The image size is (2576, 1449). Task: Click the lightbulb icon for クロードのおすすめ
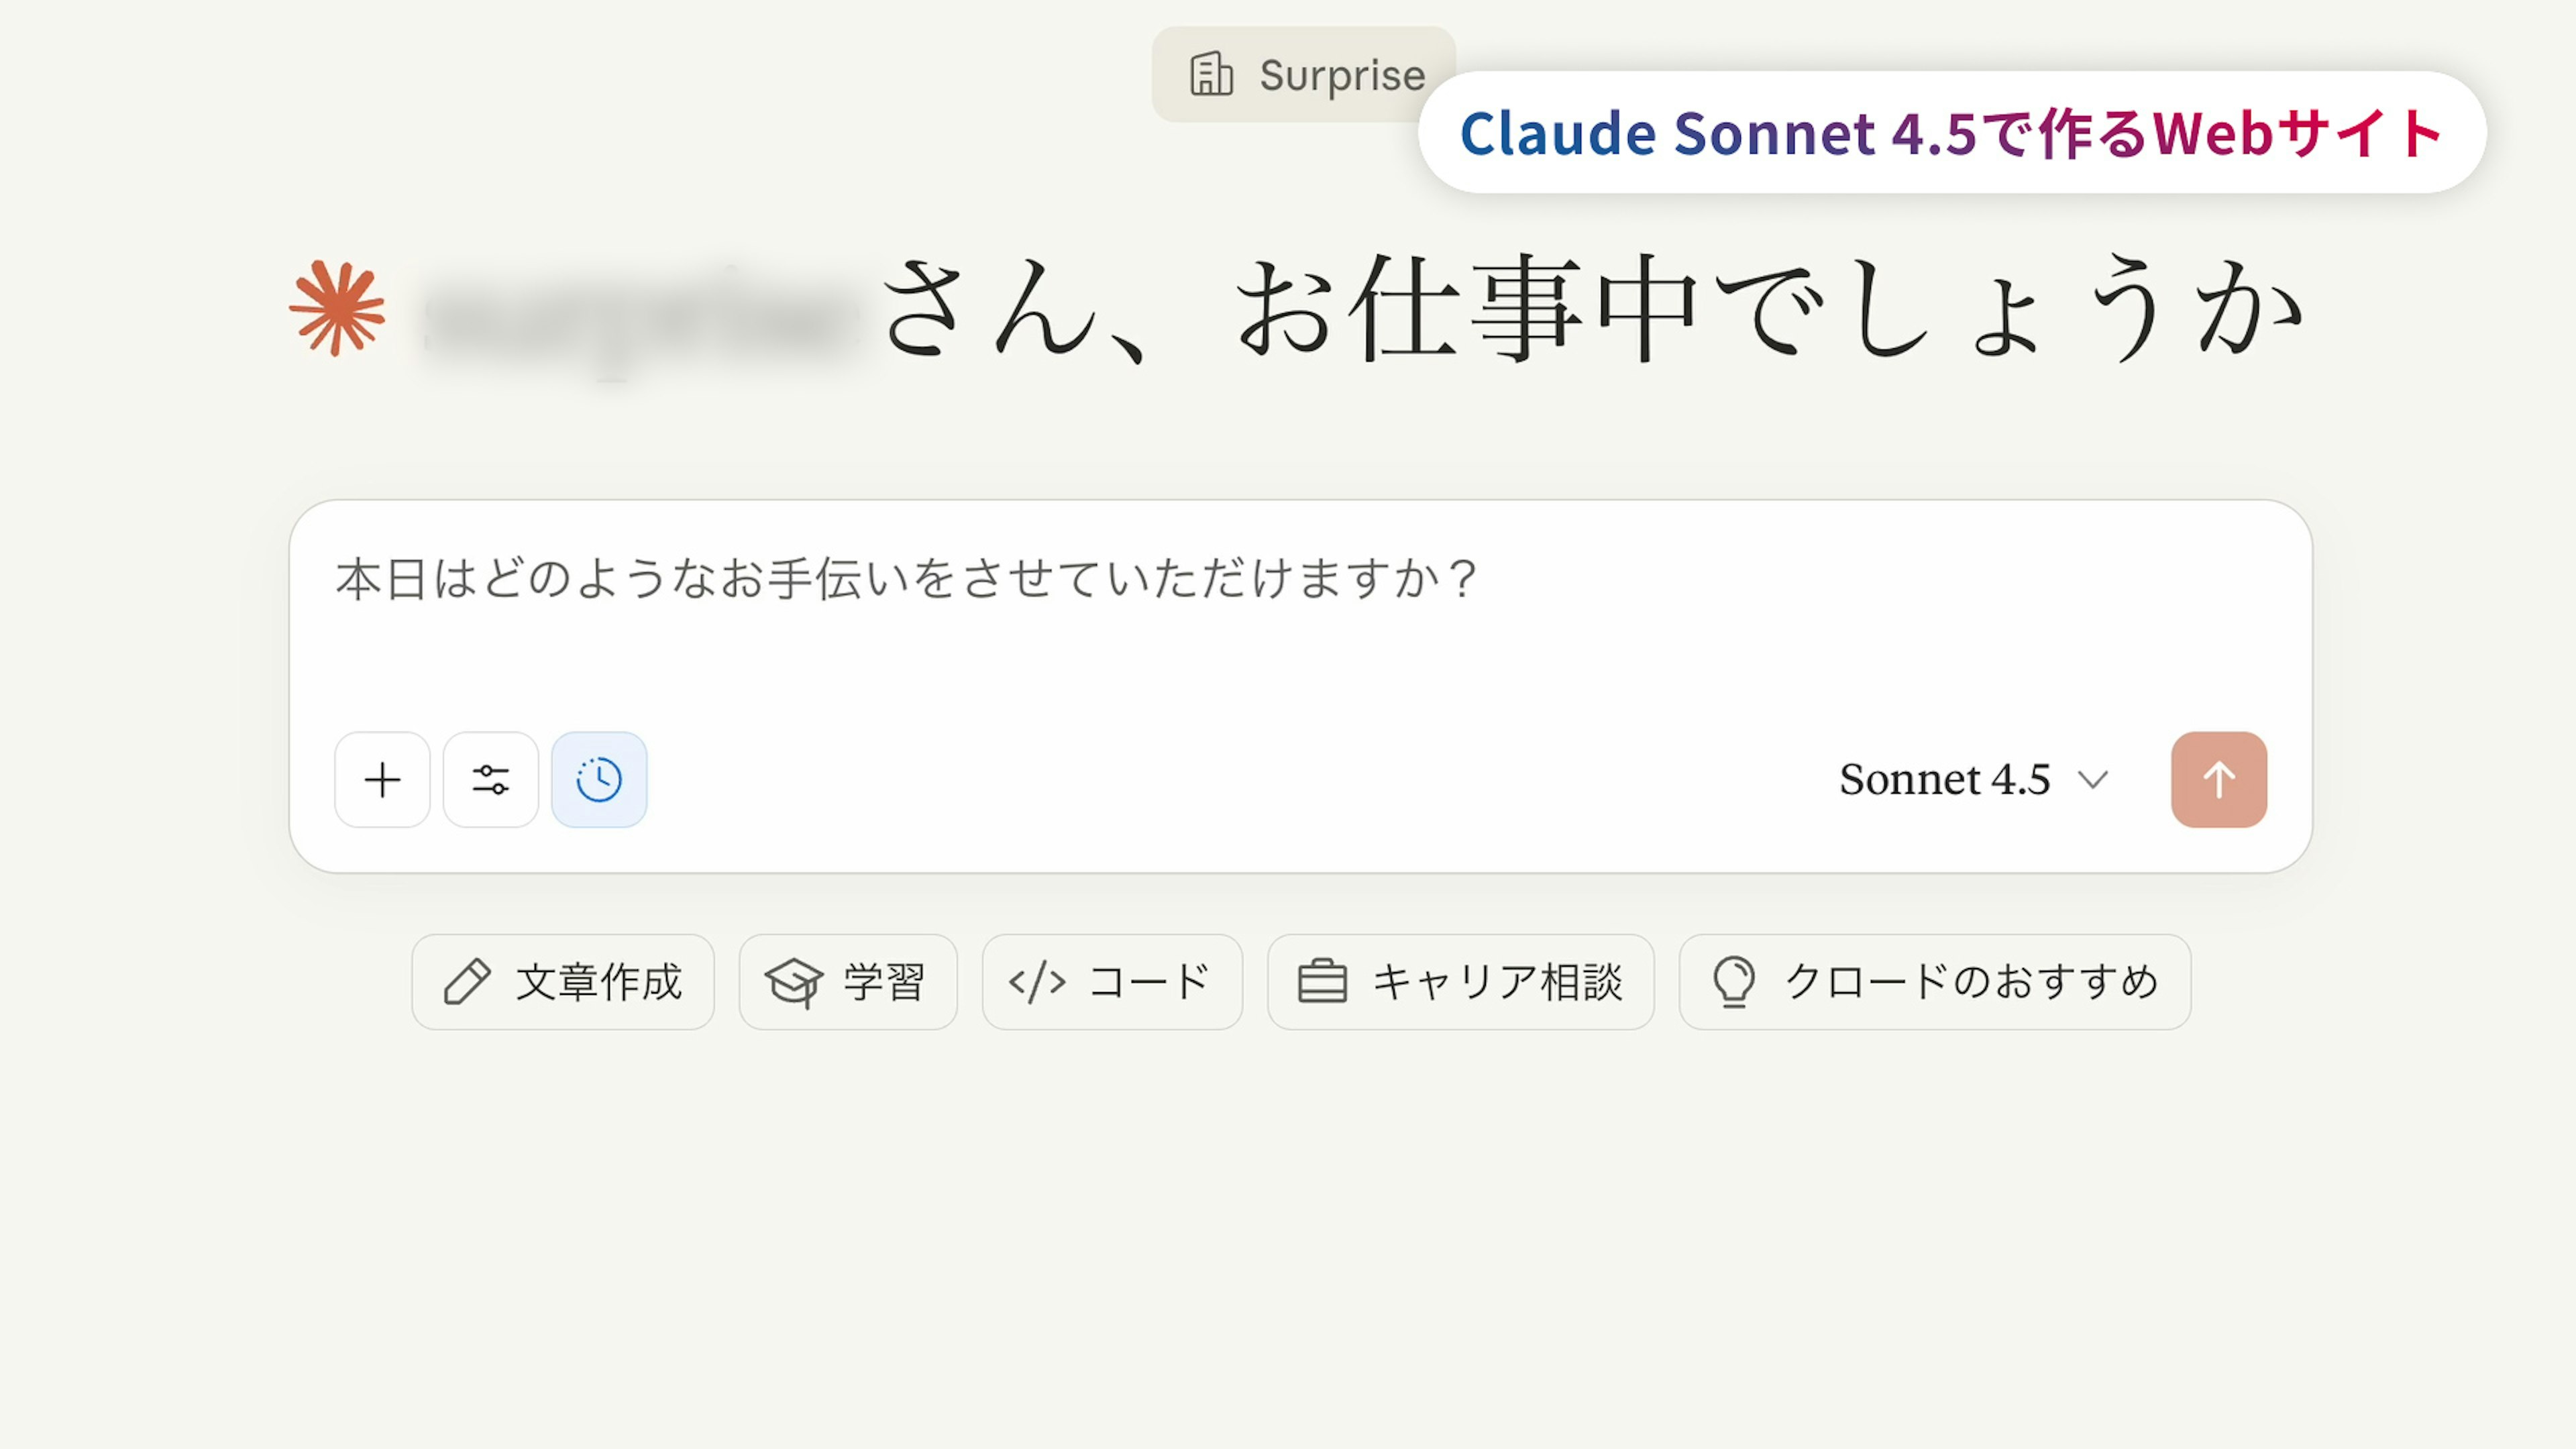(x=1734, y=982)
